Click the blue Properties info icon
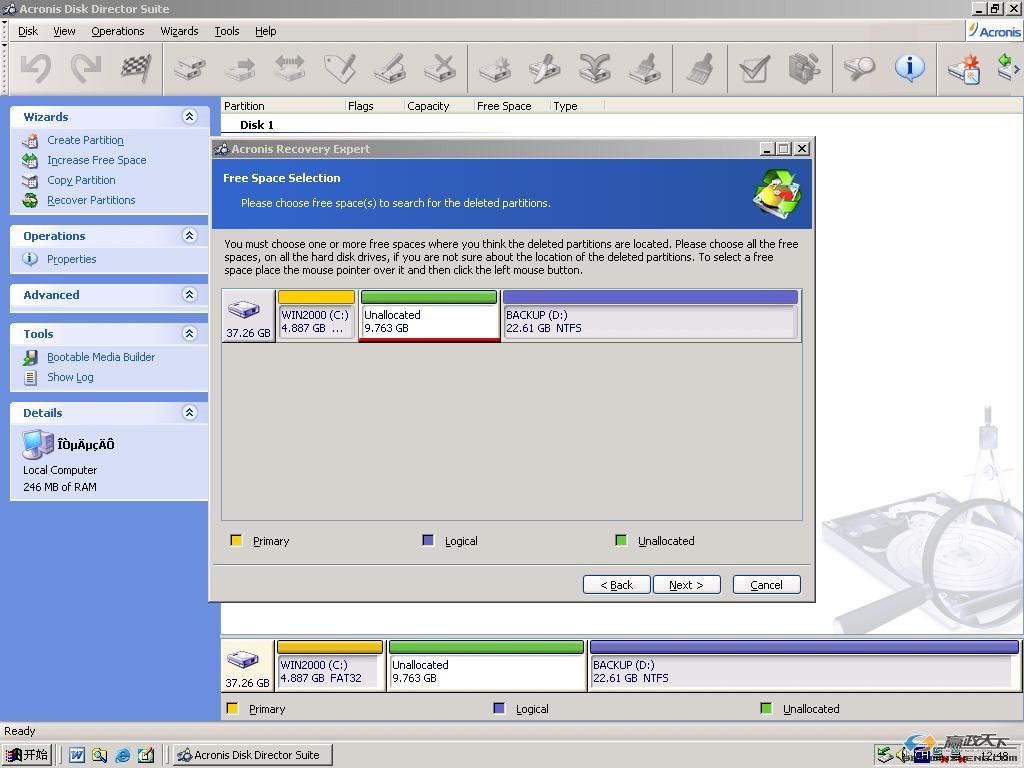Screen dimensions: 1024x768 [x=910, y=67]
